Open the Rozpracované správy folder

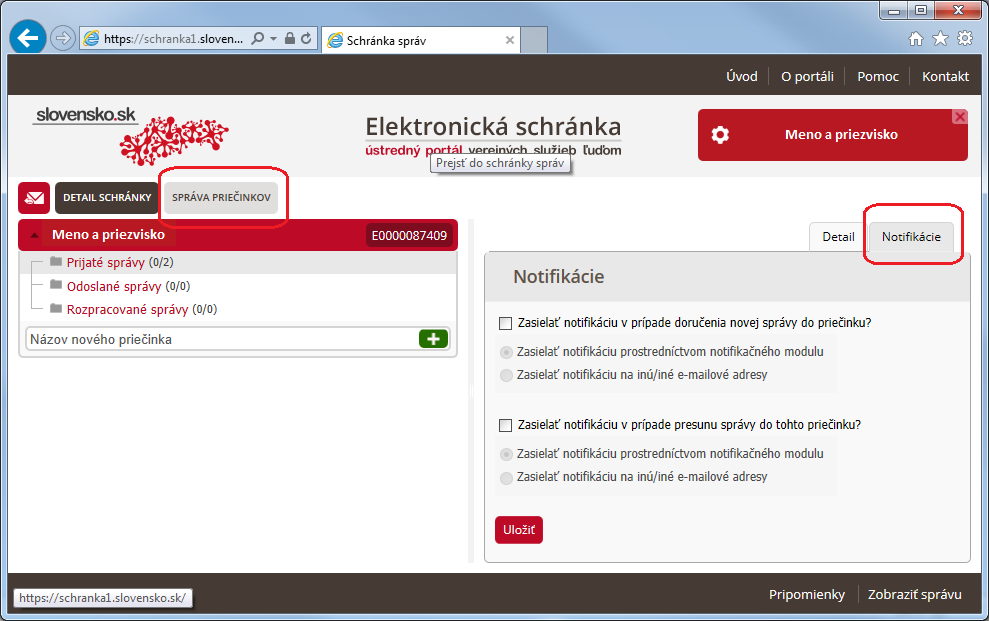click(127, 310)
